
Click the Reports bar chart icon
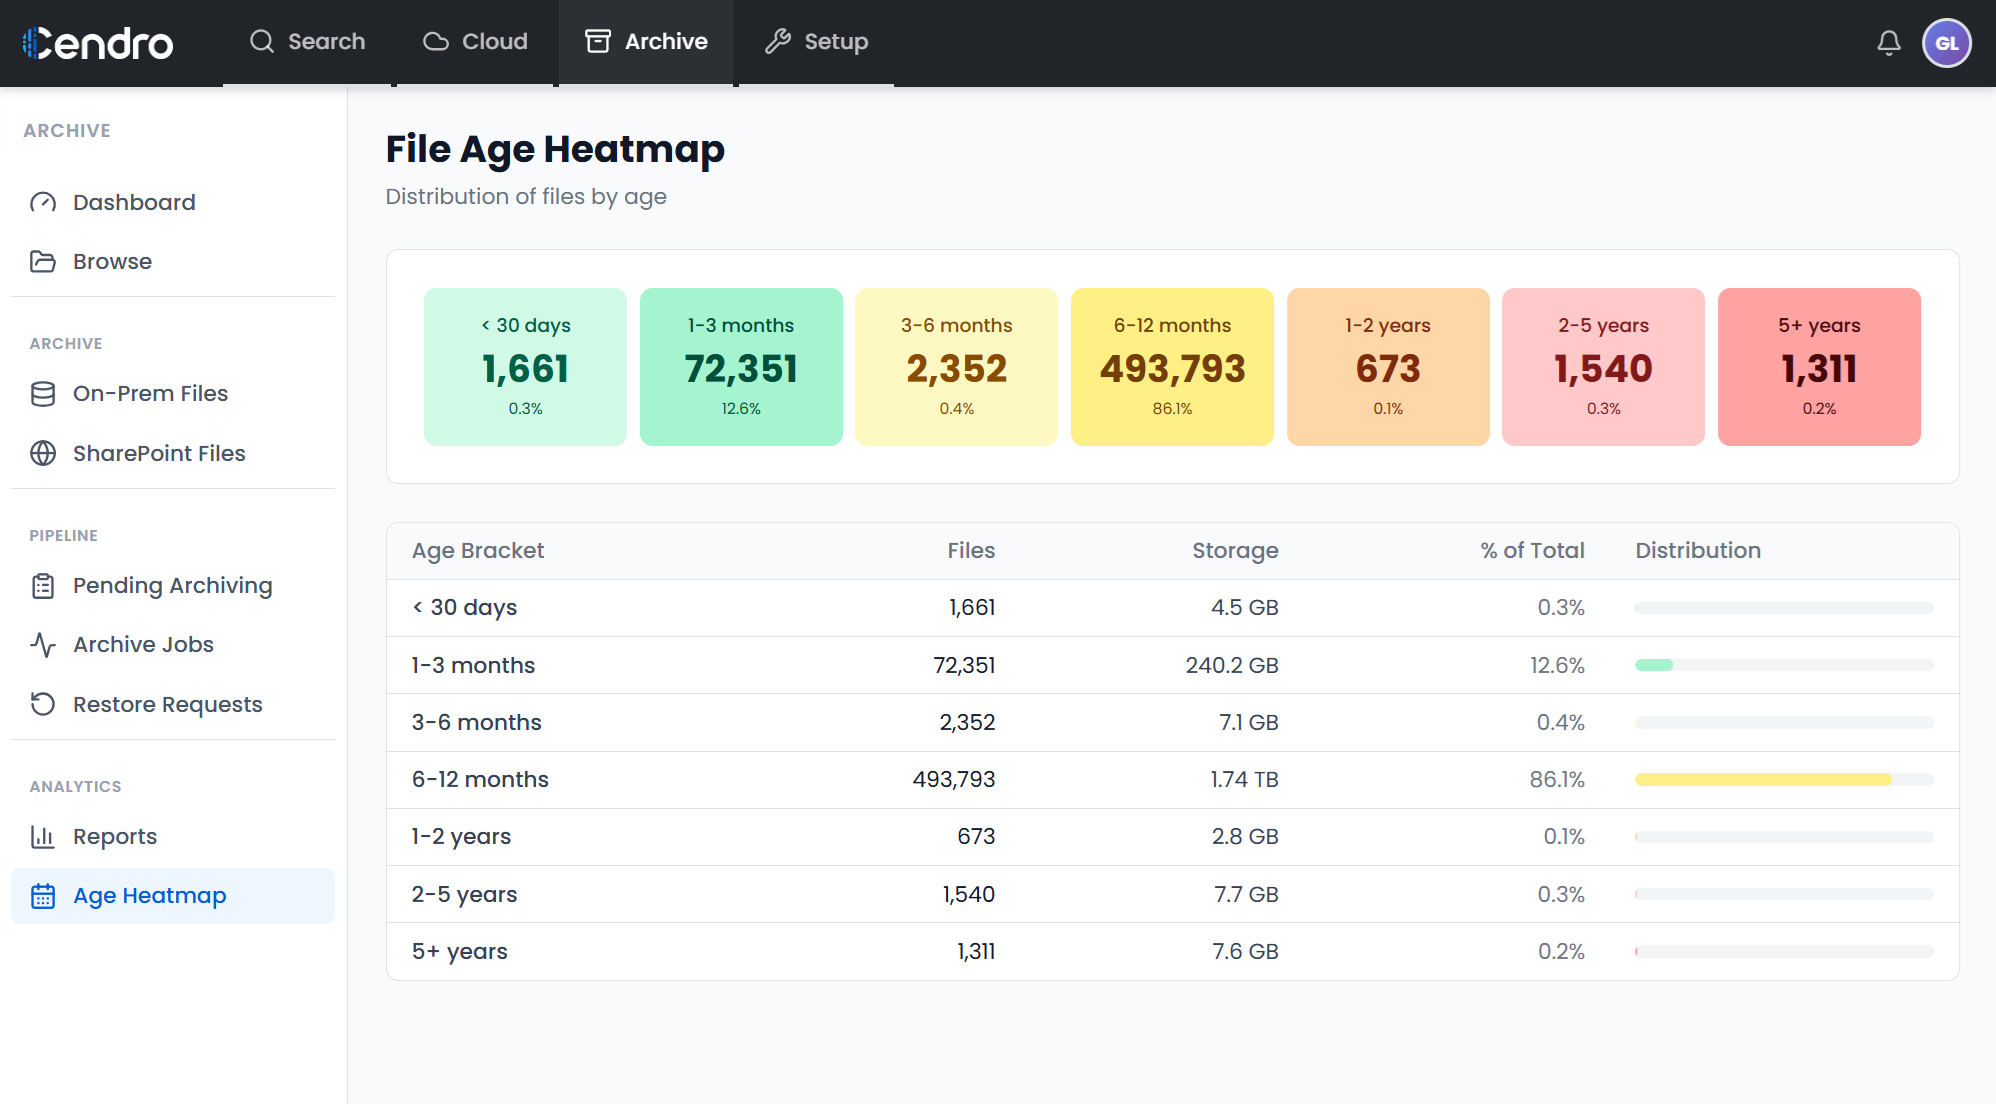[x=43, y=837]
